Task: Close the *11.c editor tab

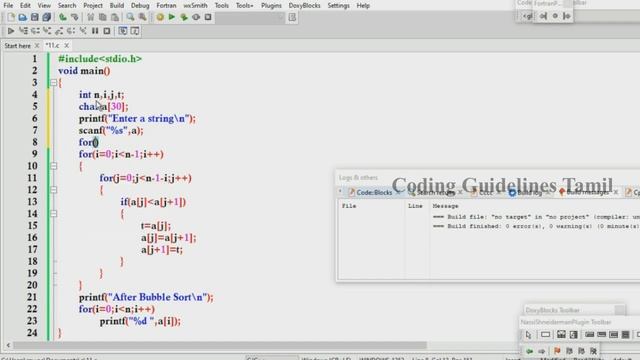Action: click(x=67, y=46)
